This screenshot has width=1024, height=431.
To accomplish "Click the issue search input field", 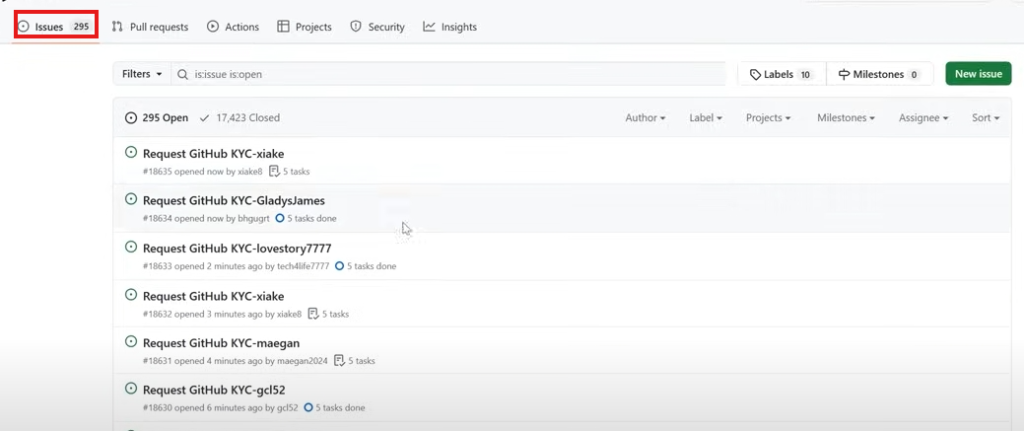I will tap(450, 74).
